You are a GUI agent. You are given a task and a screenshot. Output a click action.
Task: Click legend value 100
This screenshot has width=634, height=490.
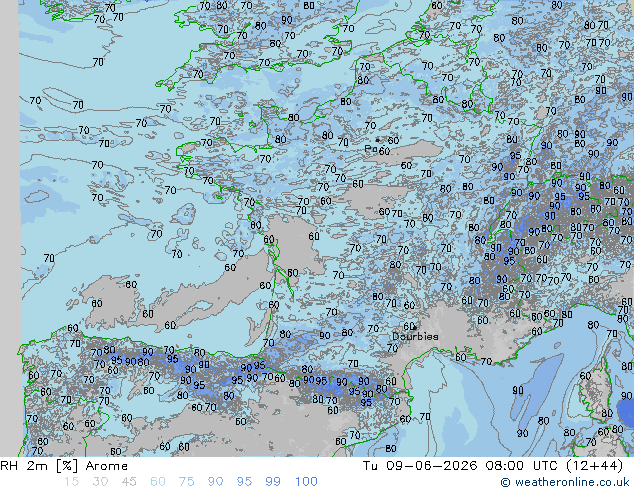(306, 482)
